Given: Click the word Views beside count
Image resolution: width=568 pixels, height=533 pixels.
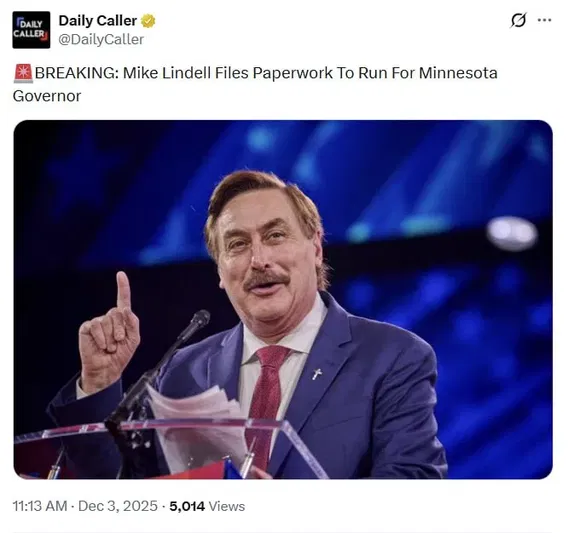Looking at the screenshot, I should tap(227, 506).
